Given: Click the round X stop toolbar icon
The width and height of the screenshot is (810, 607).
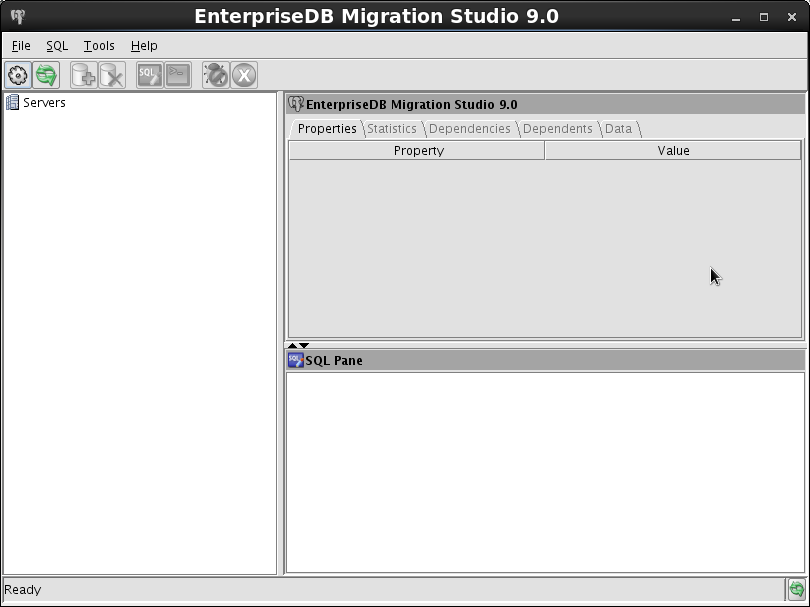Looking at the screenshot, I should (x=244, y=75).
